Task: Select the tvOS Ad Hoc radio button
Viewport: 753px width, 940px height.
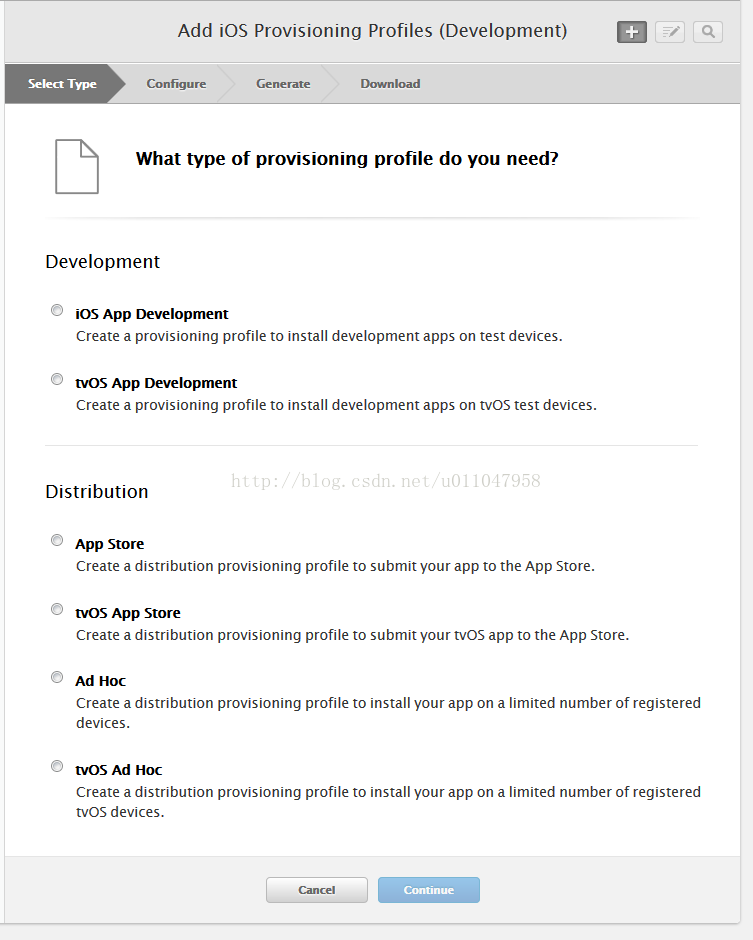Action: (57, 766)
